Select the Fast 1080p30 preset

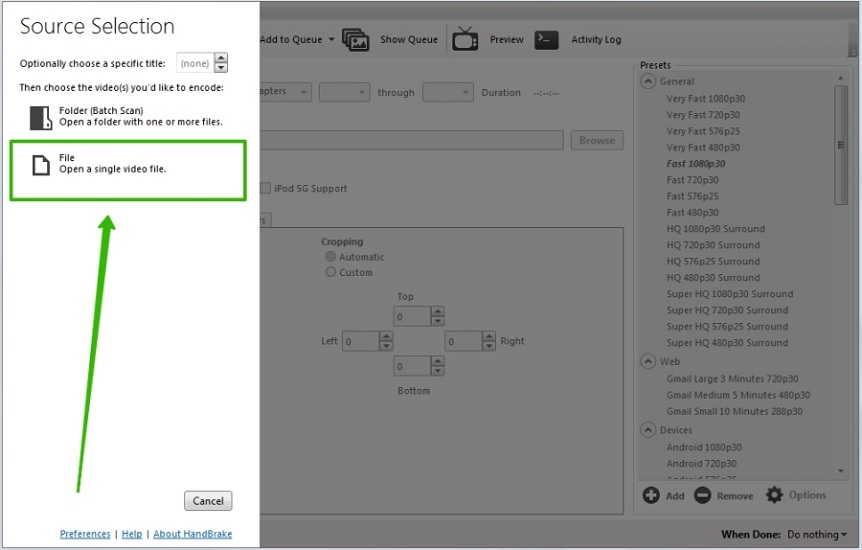(696, 164)
